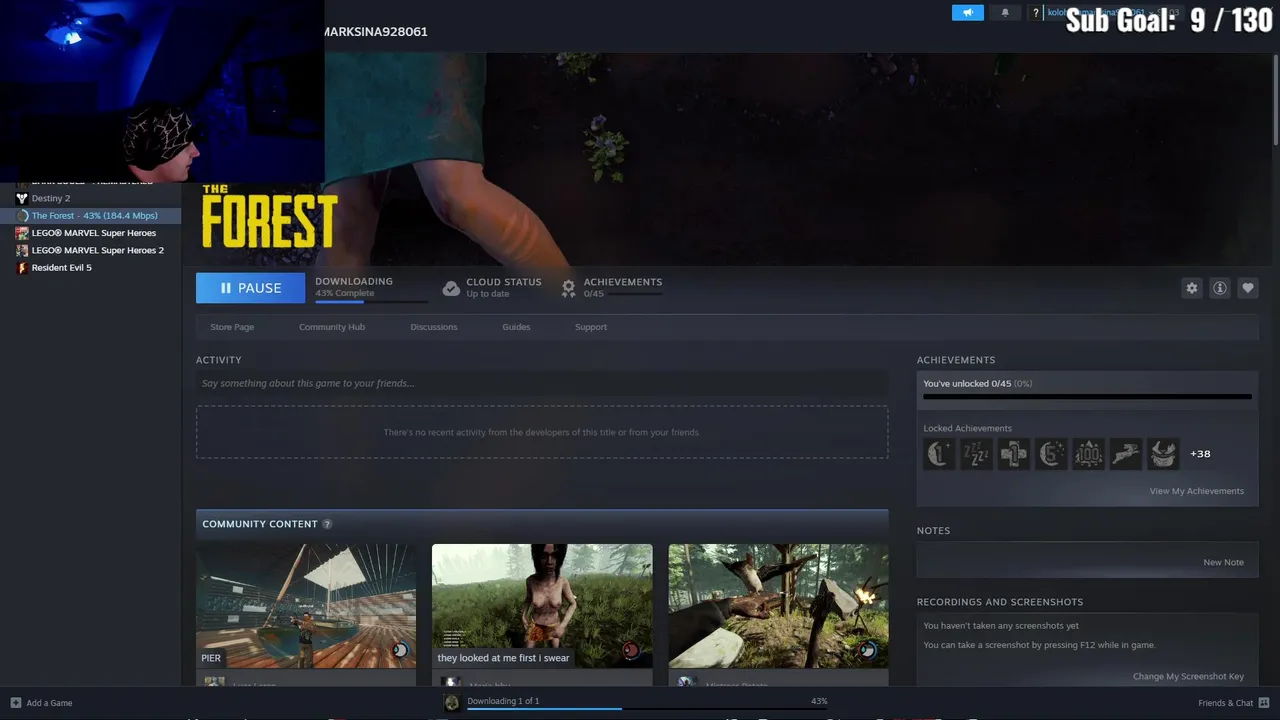Show the remaining +38 locked achievements

pos(1200,454)
